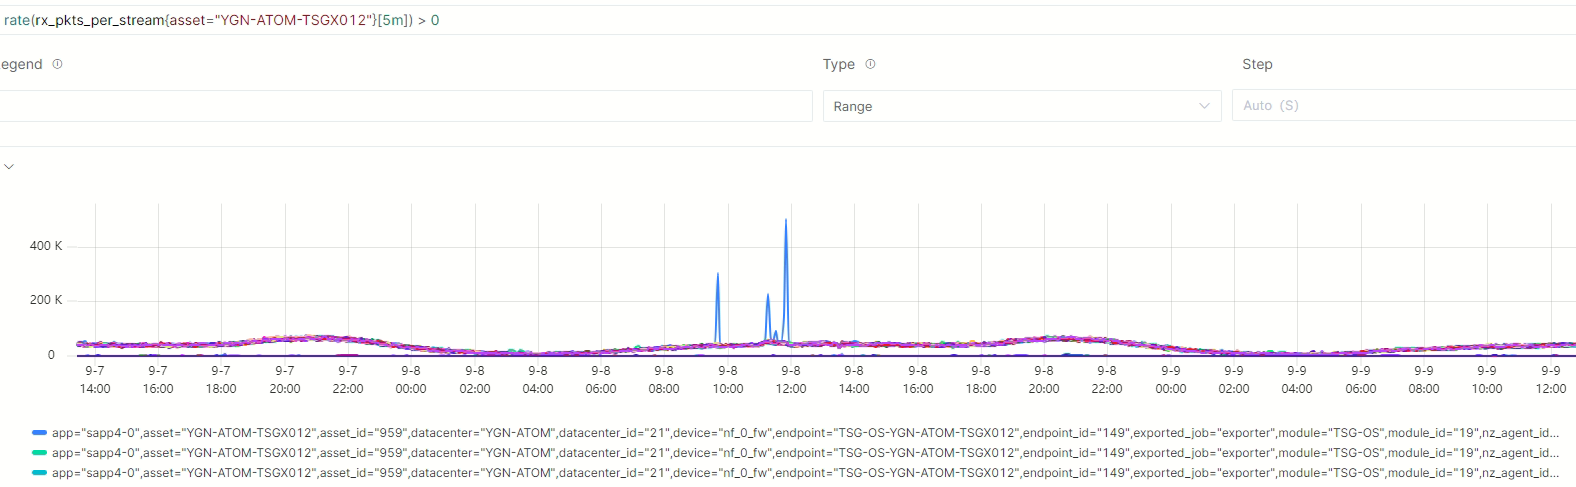Image resolution: width=1576 pixels, height=487 pixels.
Task: Click the info icon beside Legend
Action: tap(57, 64)
